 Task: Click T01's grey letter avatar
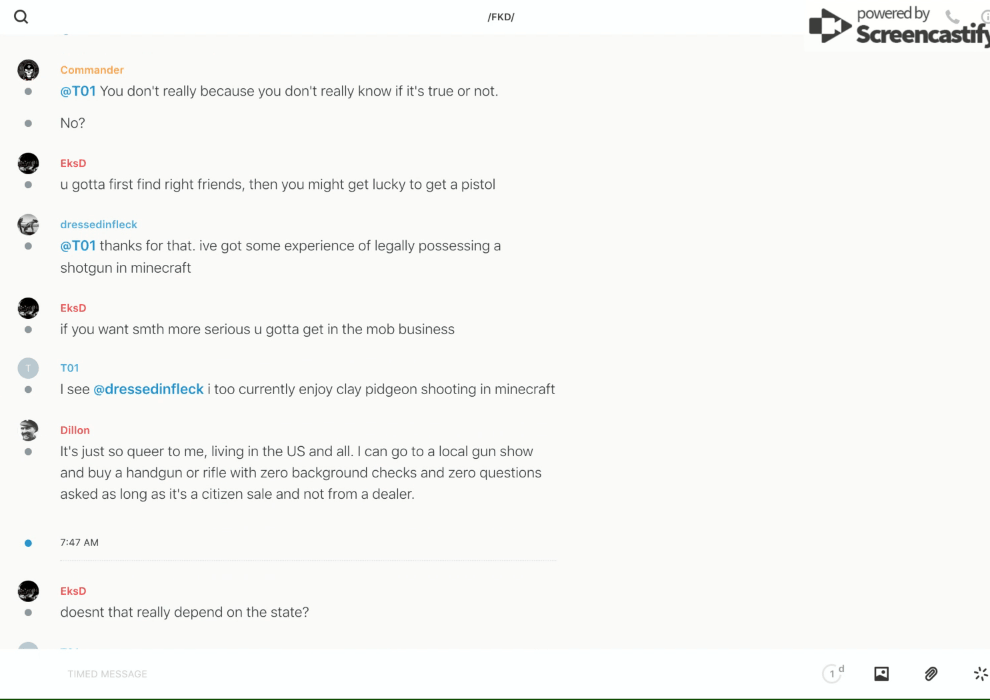point(28,368)
